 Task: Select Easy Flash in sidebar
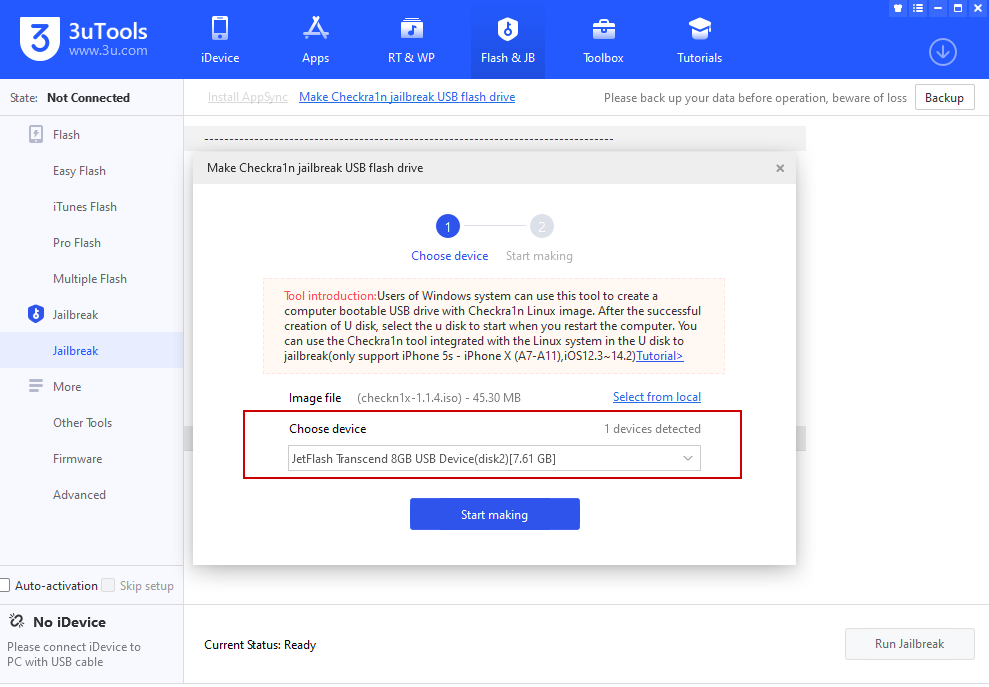coord(79,171)
